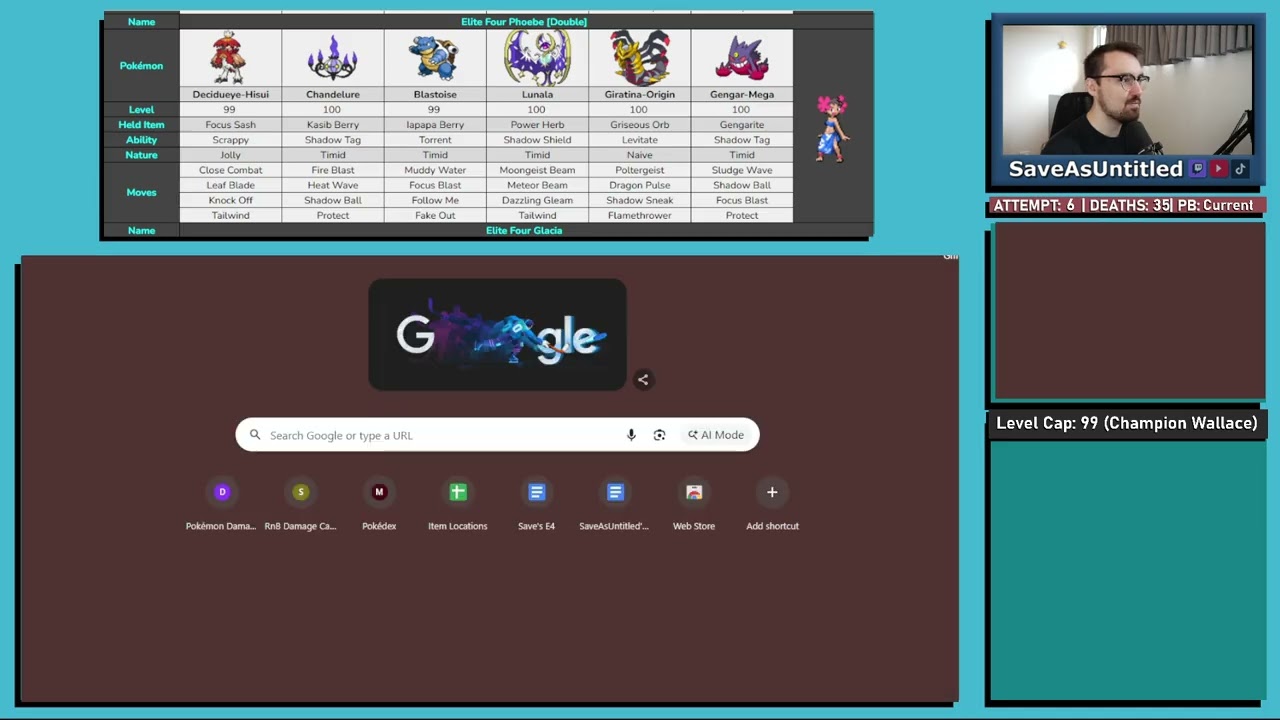Select the Meteor Beam move cell
Viewport: 1280px width, 720px height.
coord(537,185)
